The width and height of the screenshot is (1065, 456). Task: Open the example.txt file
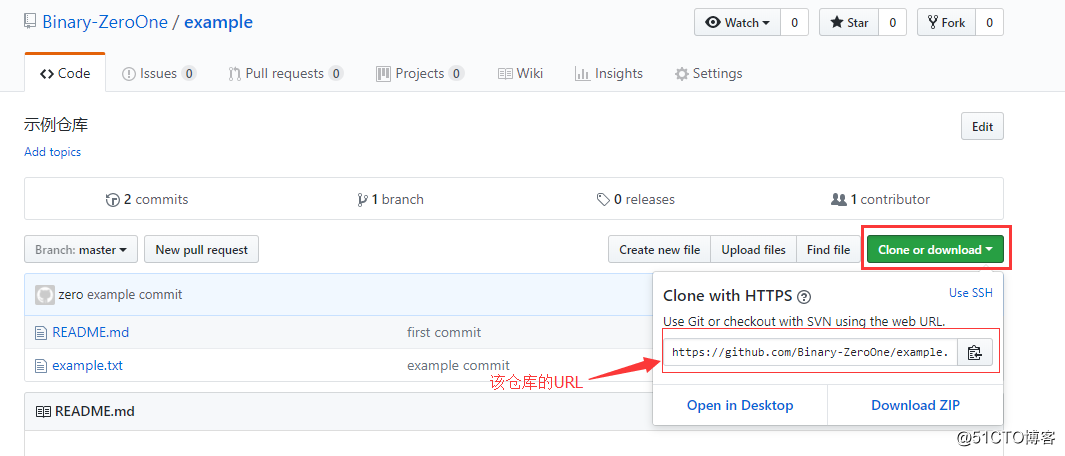[x=88, y=366]
